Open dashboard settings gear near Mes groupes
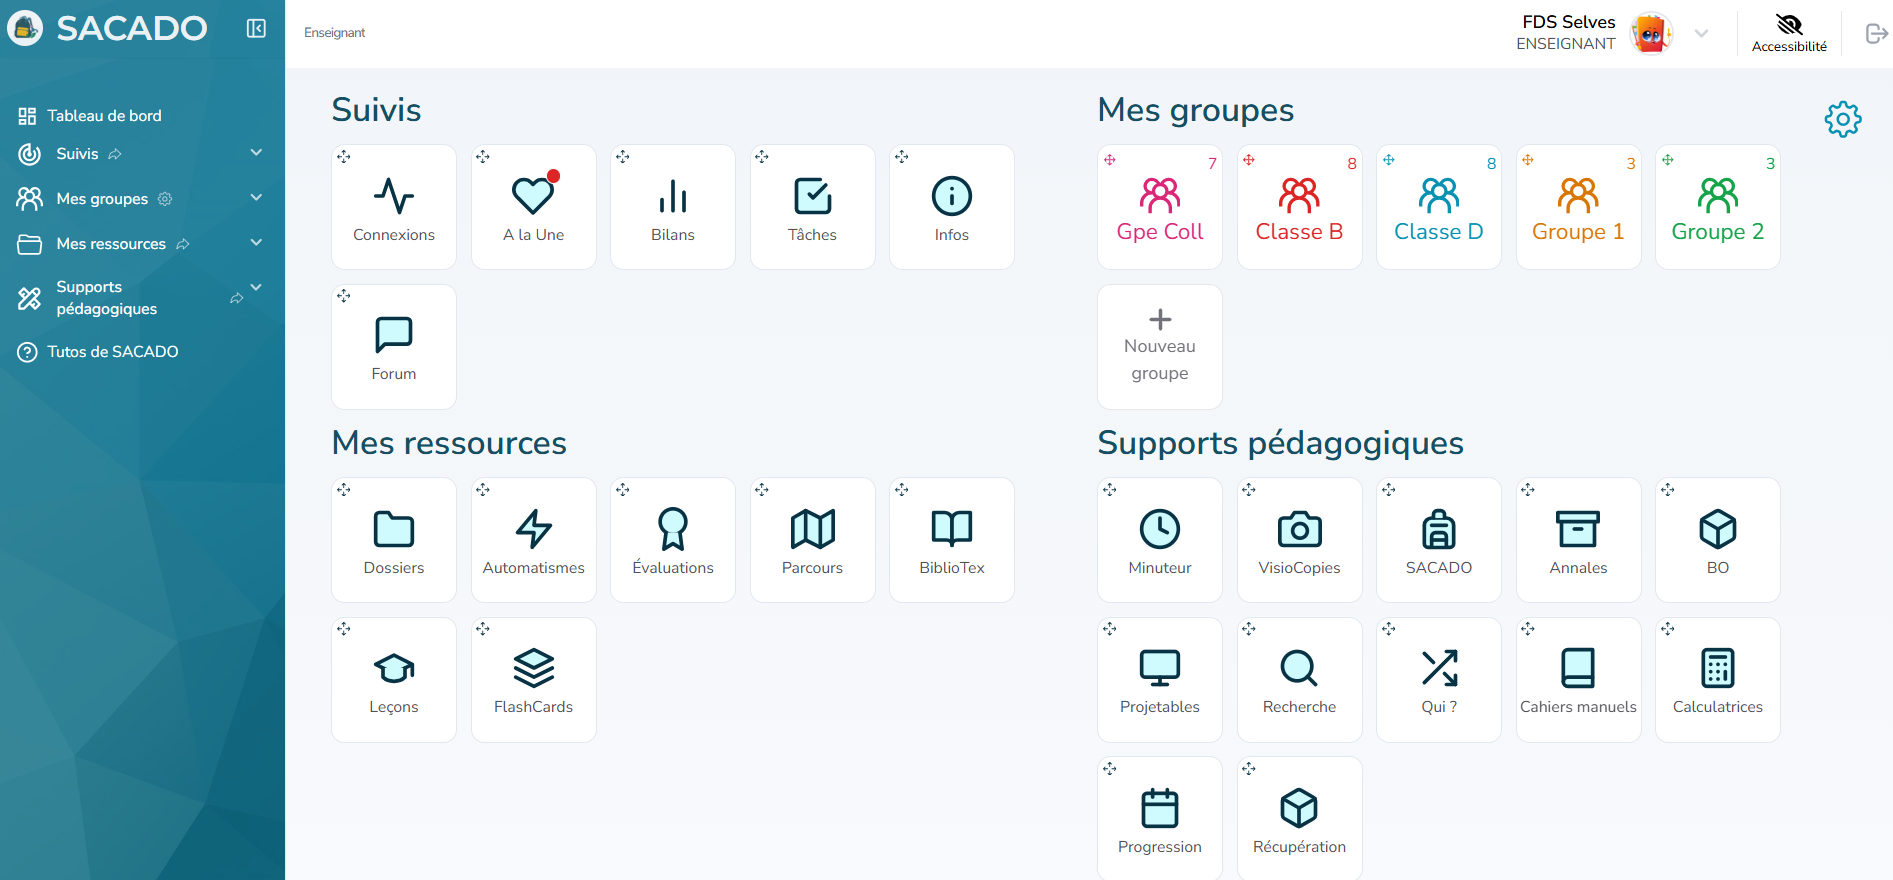The image size is (1893, 880). (1842, 119)
